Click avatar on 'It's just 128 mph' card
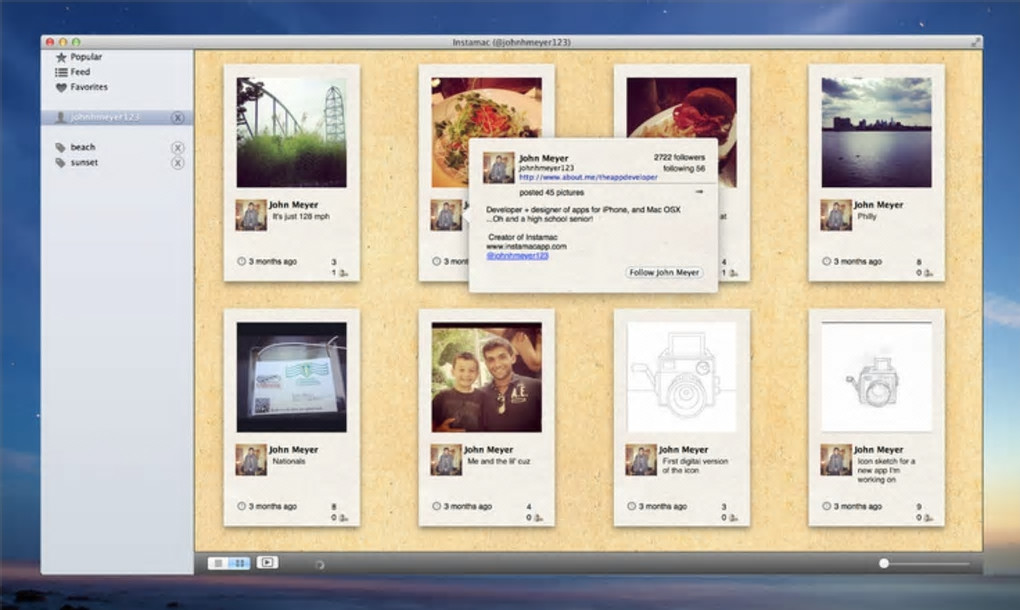The width and height of the screenshot is (1020, 610). point(251,215)
